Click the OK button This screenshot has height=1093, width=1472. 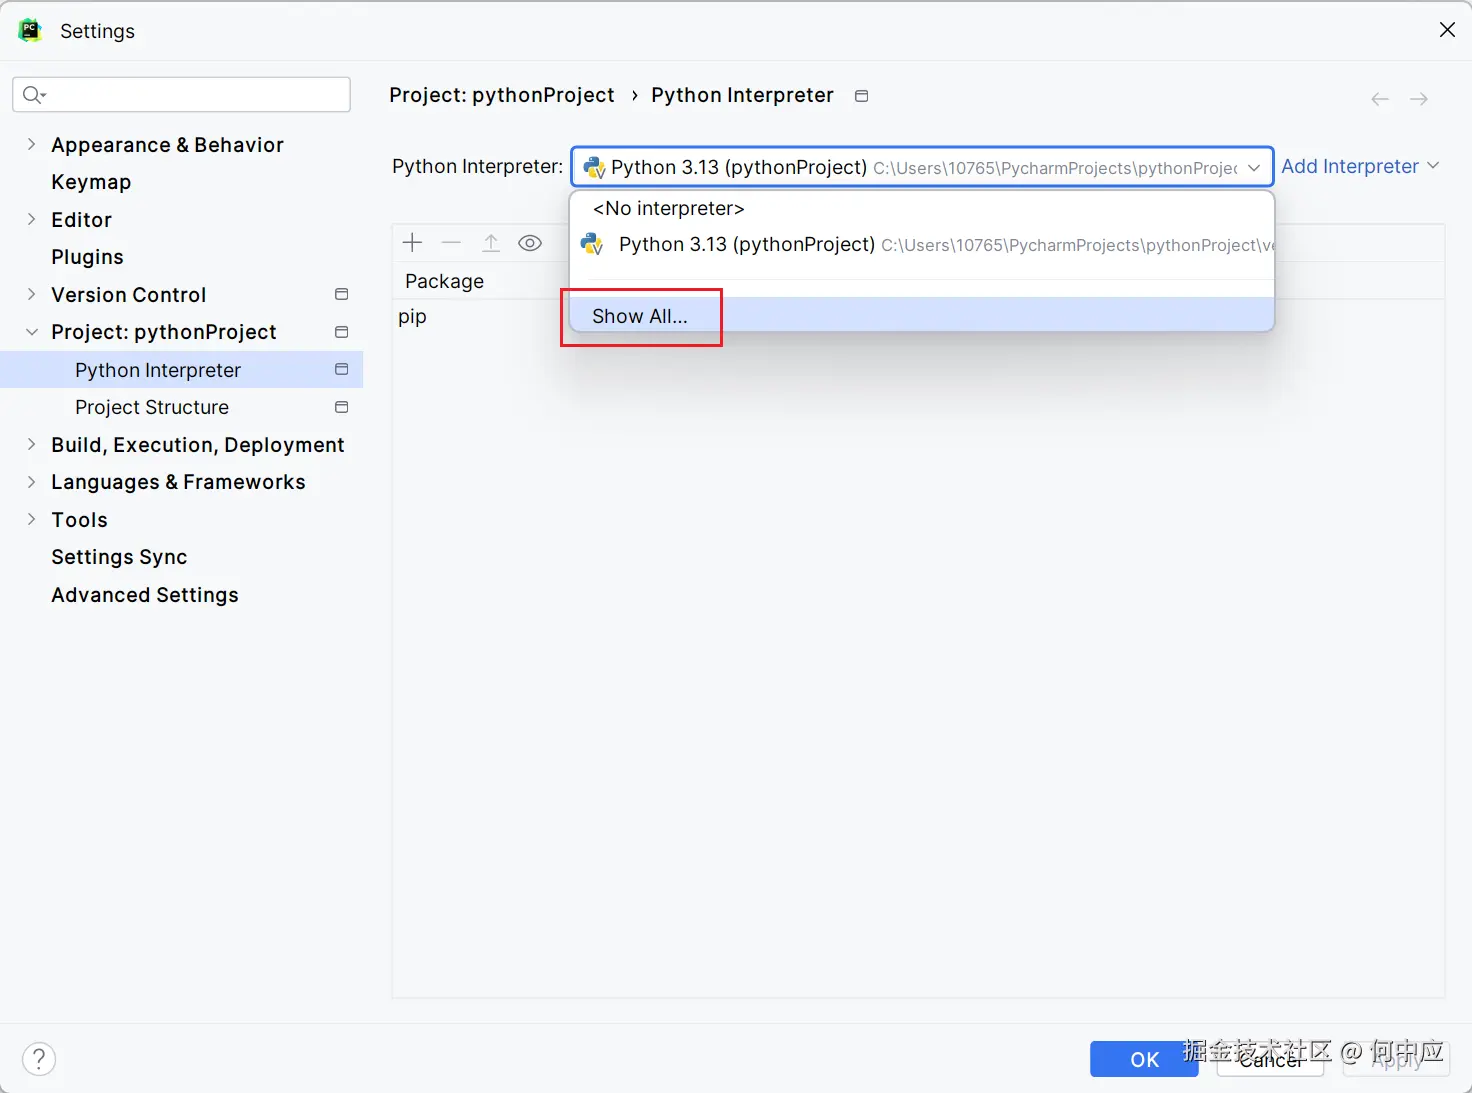1143,1059
